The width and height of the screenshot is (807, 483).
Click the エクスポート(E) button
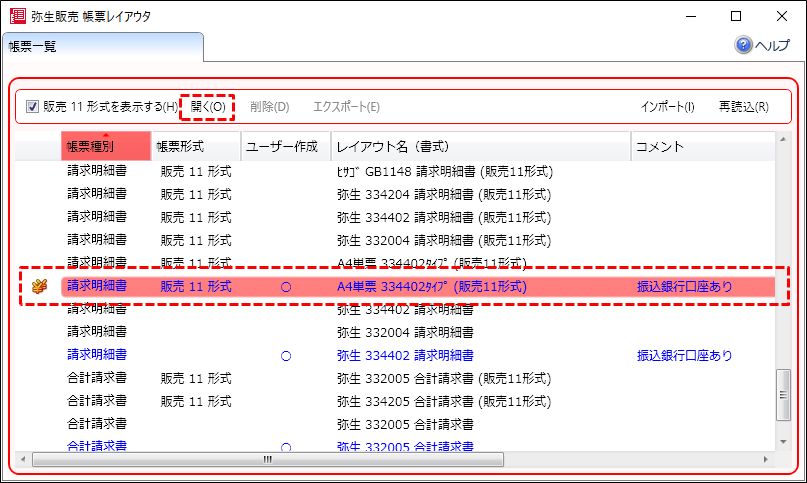[x=346, y=107]
